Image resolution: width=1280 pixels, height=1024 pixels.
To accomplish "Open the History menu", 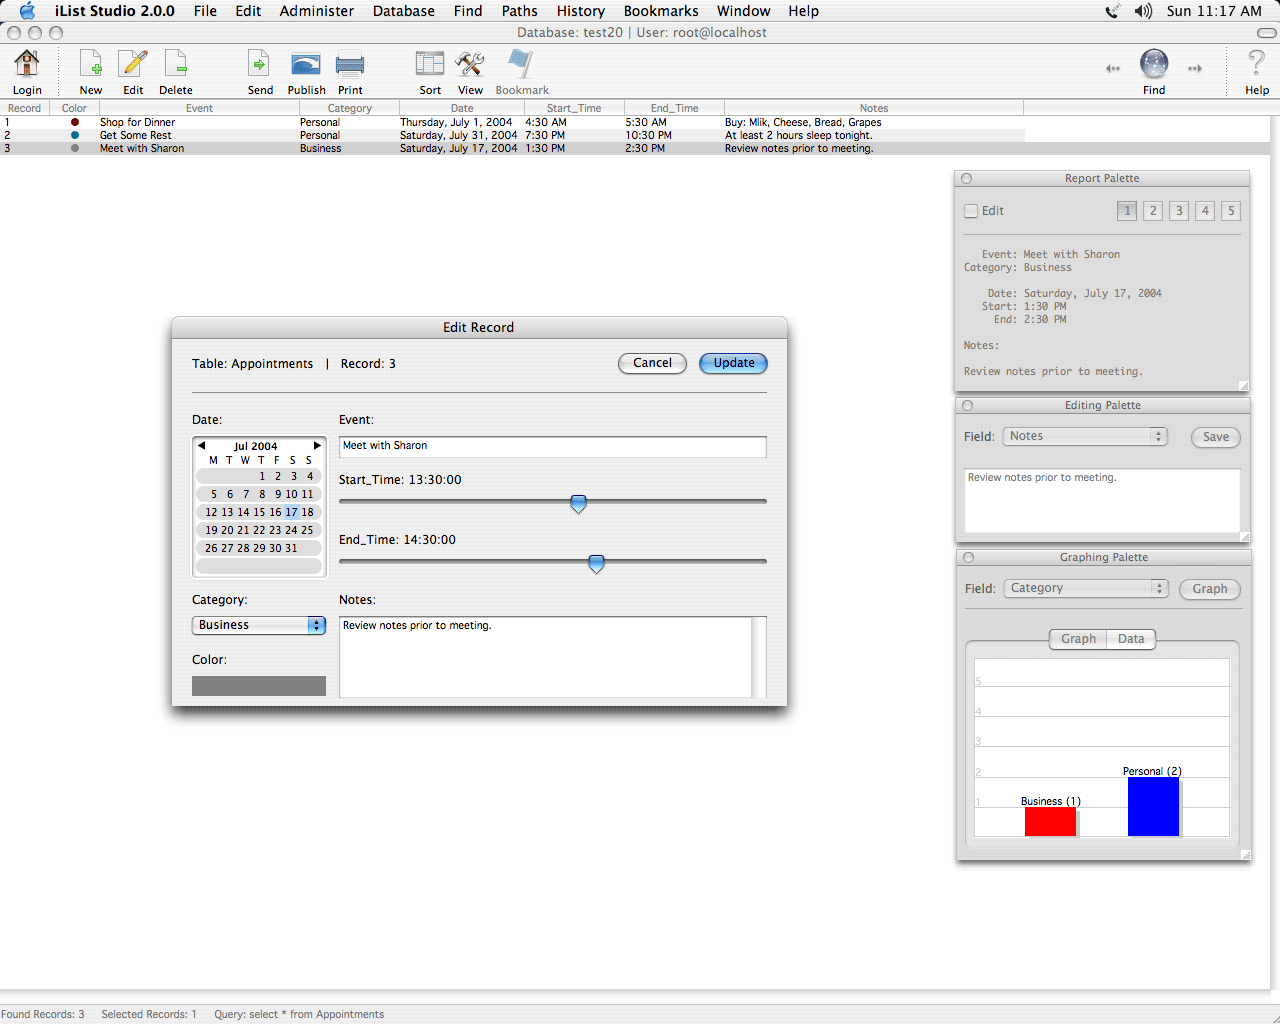I will coord(581,11).
